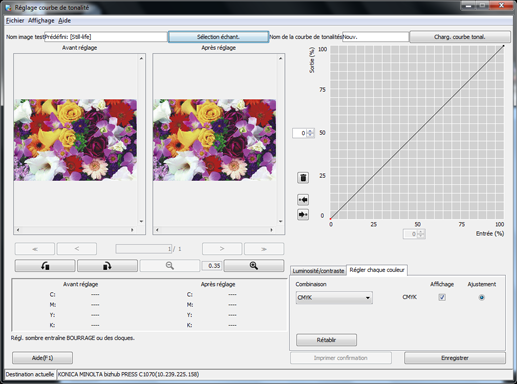Screen dimensions: 517x384
Task: Click the Sortie value field showing 0
Action: click(300, 133)
